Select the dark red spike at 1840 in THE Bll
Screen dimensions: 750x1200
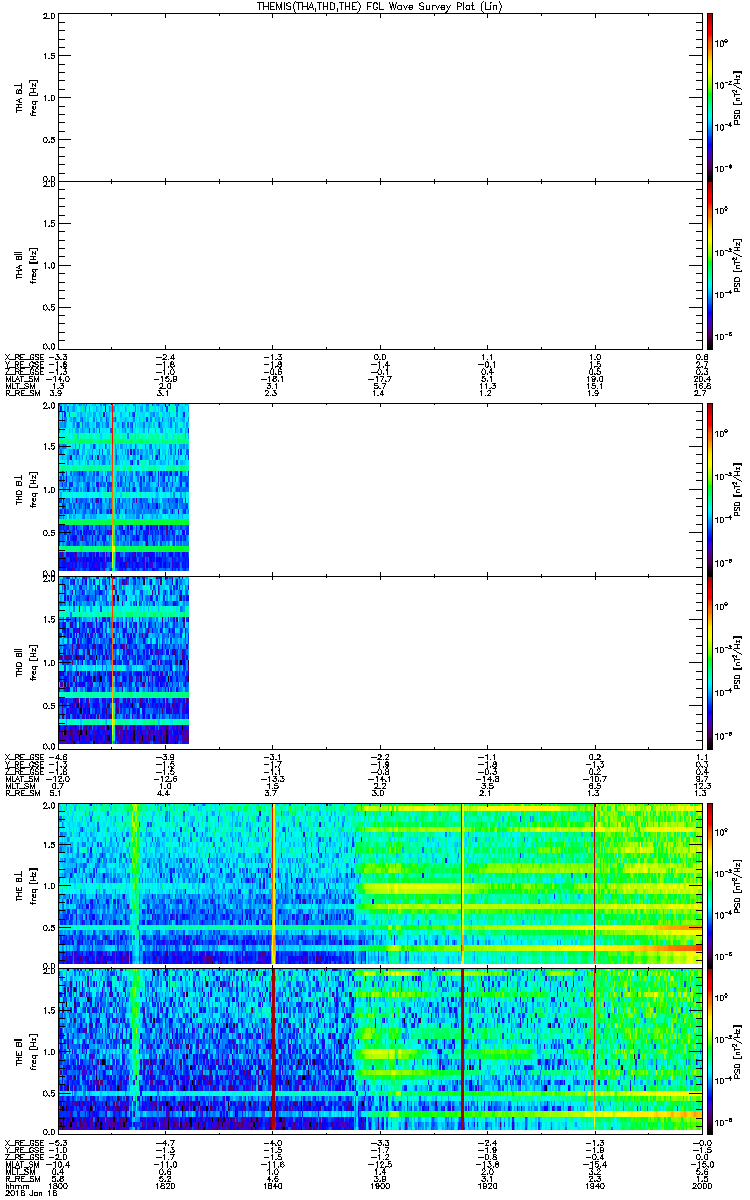coord(273,1049)
